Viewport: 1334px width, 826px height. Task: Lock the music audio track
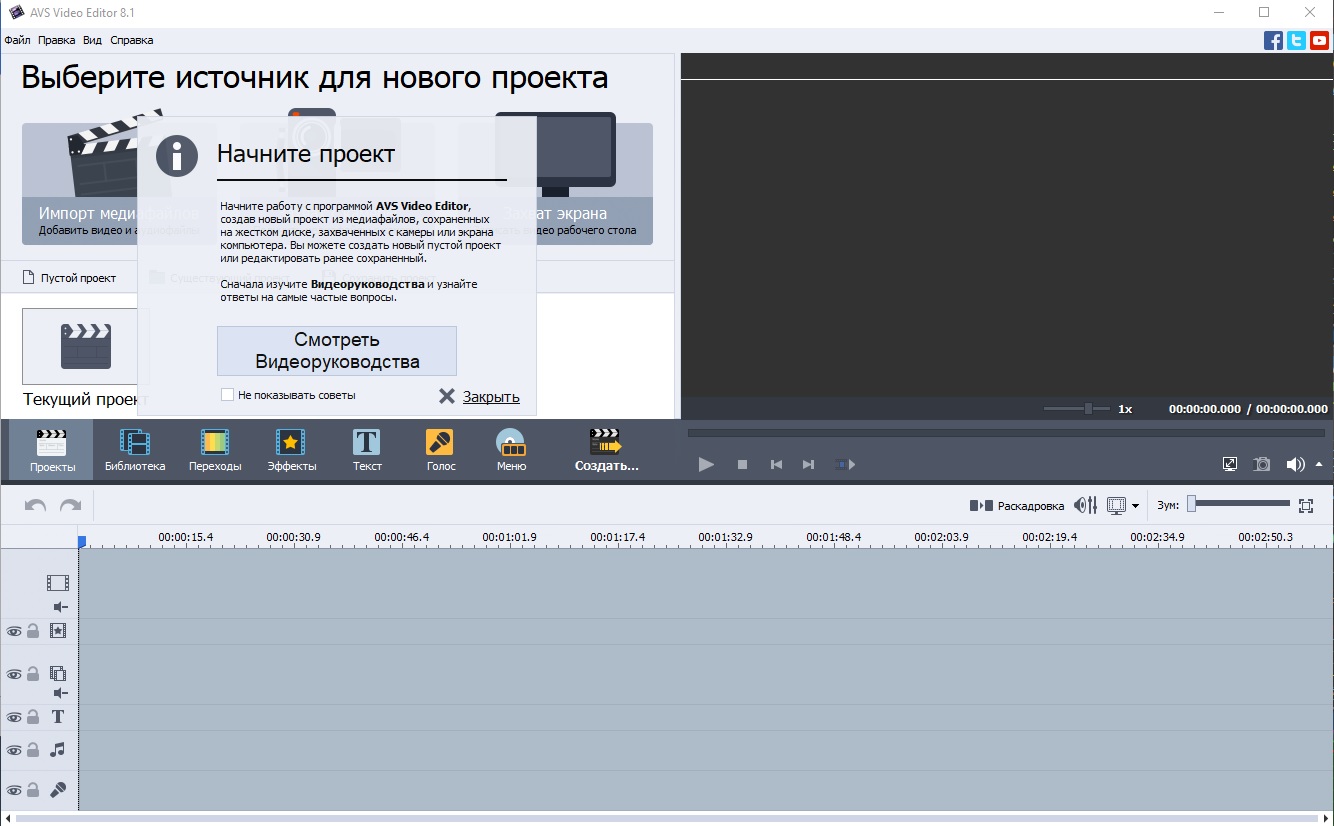pyautogui.click(x=33, y=750)
